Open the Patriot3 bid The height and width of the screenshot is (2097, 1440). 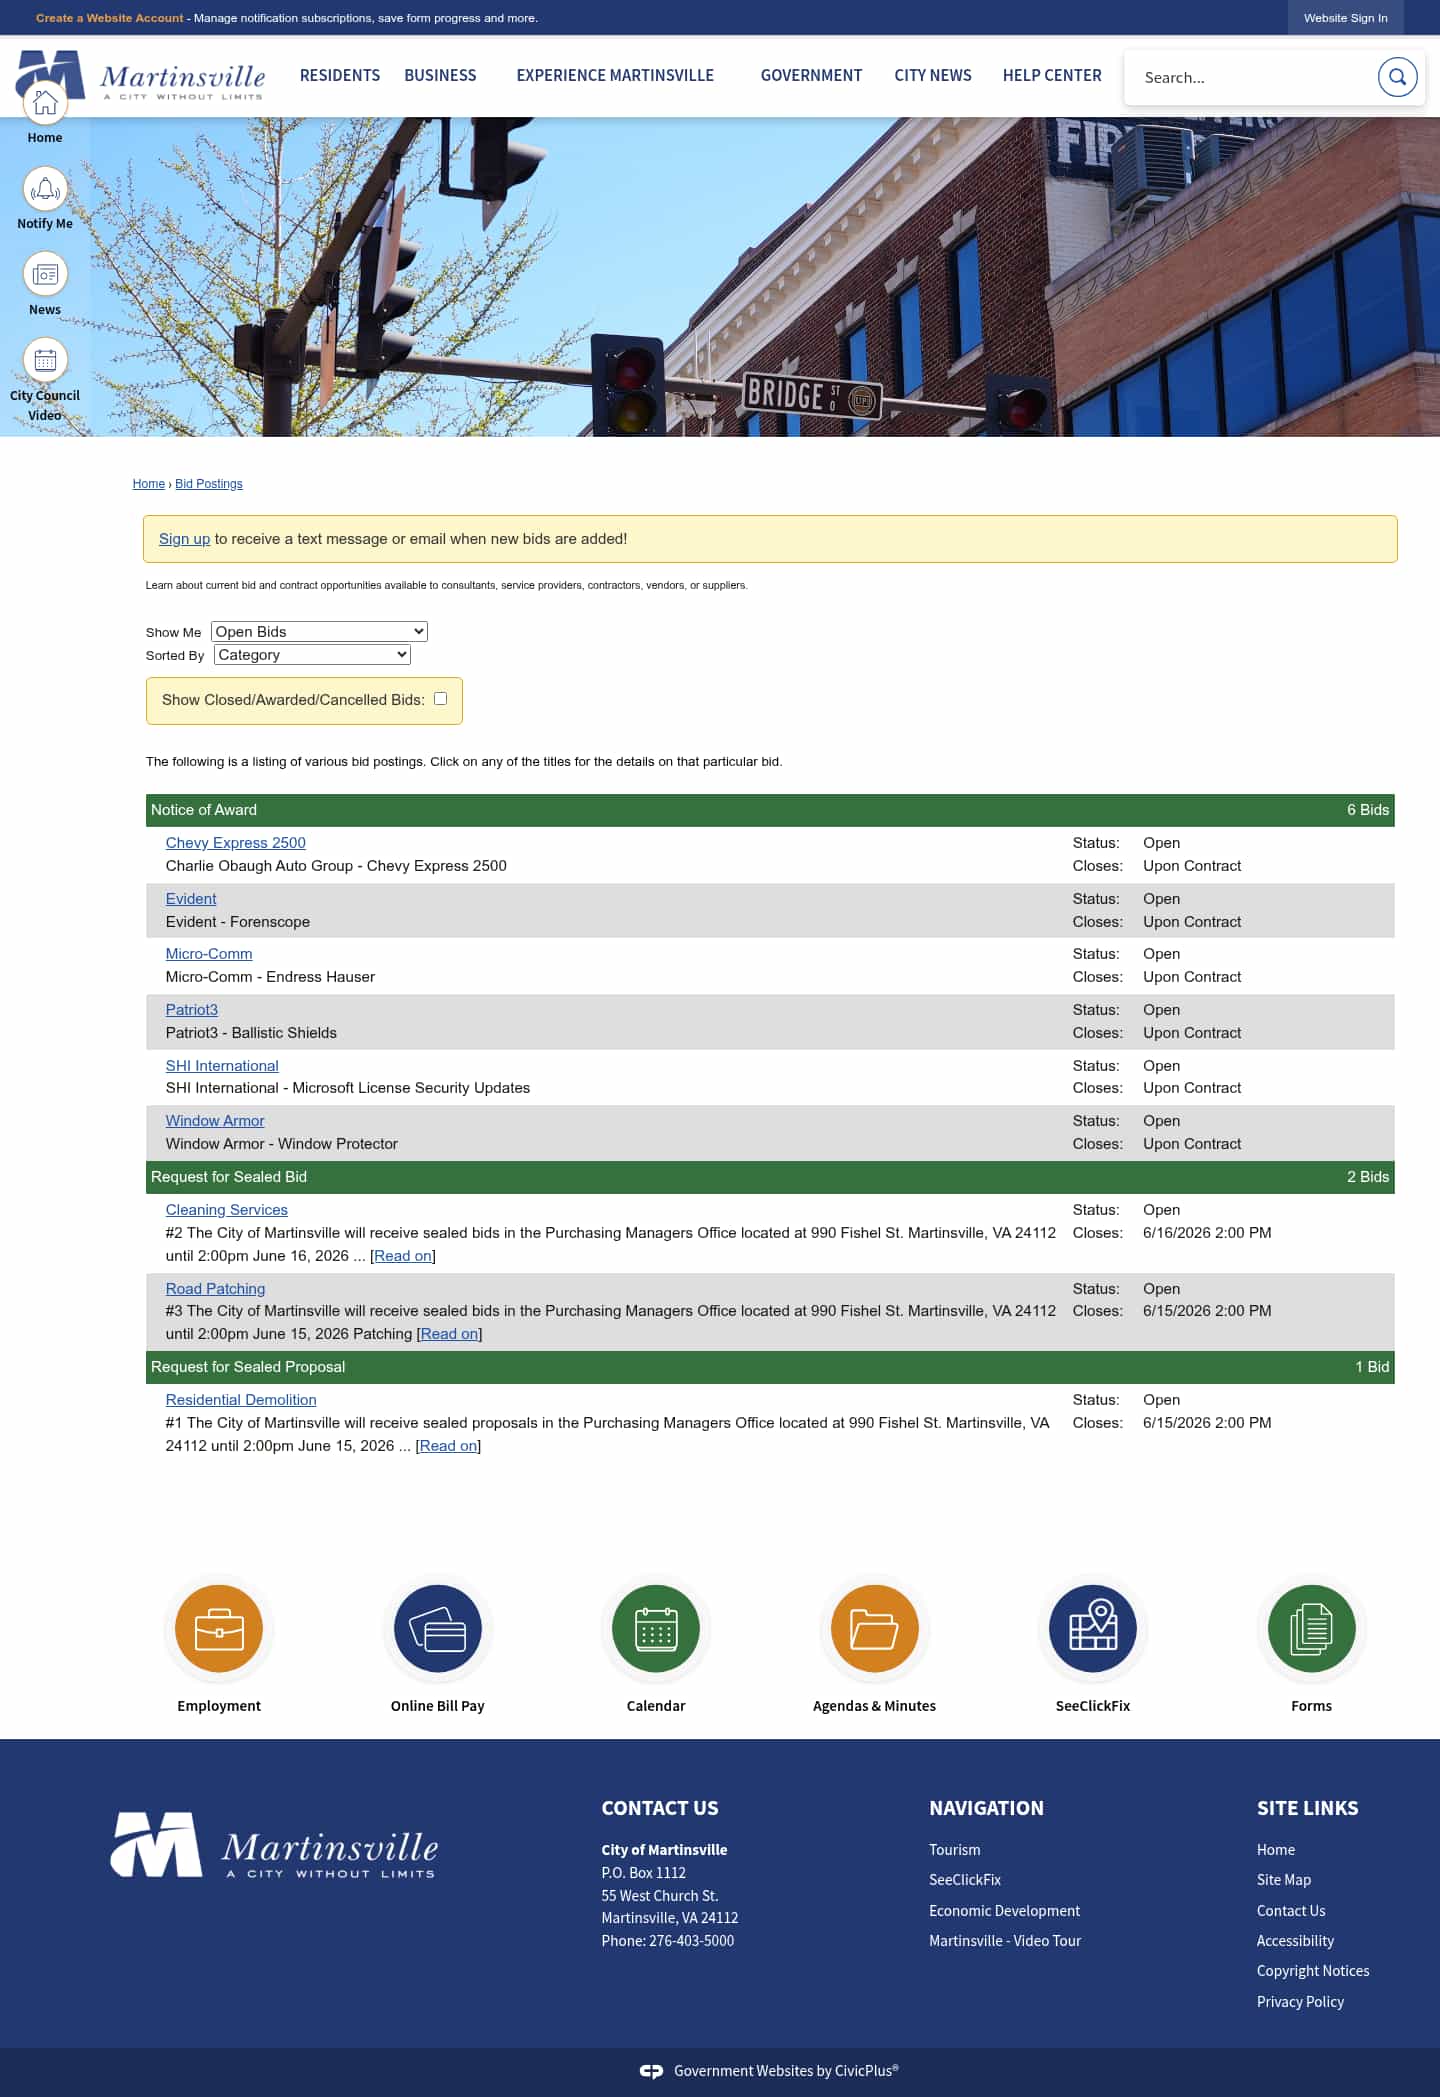[192, 1010]
